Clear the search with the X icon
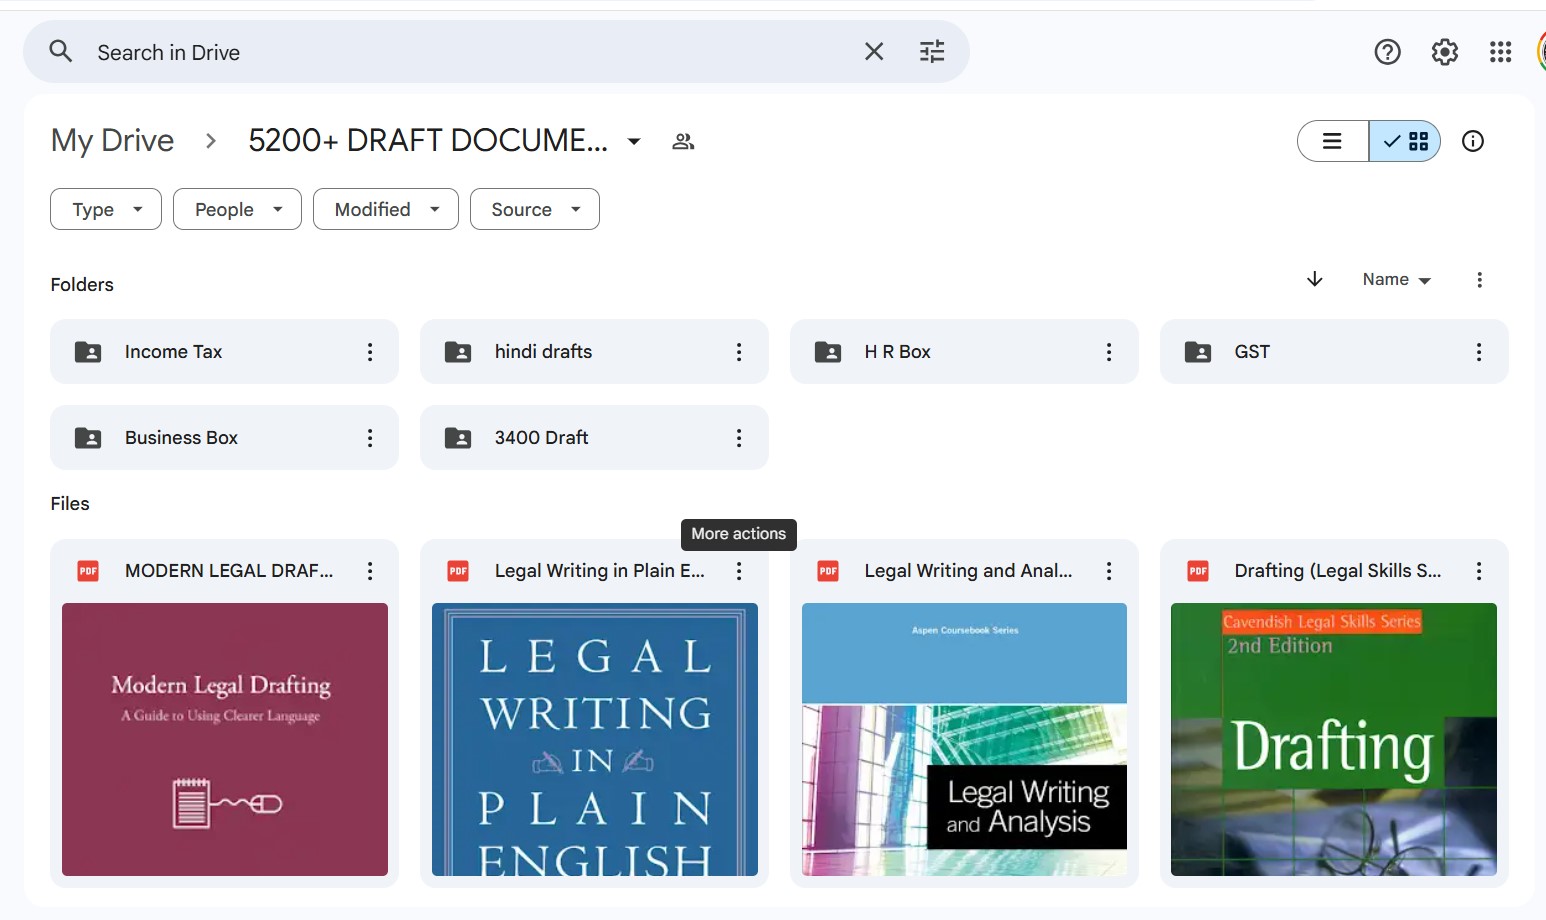Screen dimensions: 1546x920 pyautogui.click(x=874, y=51)
